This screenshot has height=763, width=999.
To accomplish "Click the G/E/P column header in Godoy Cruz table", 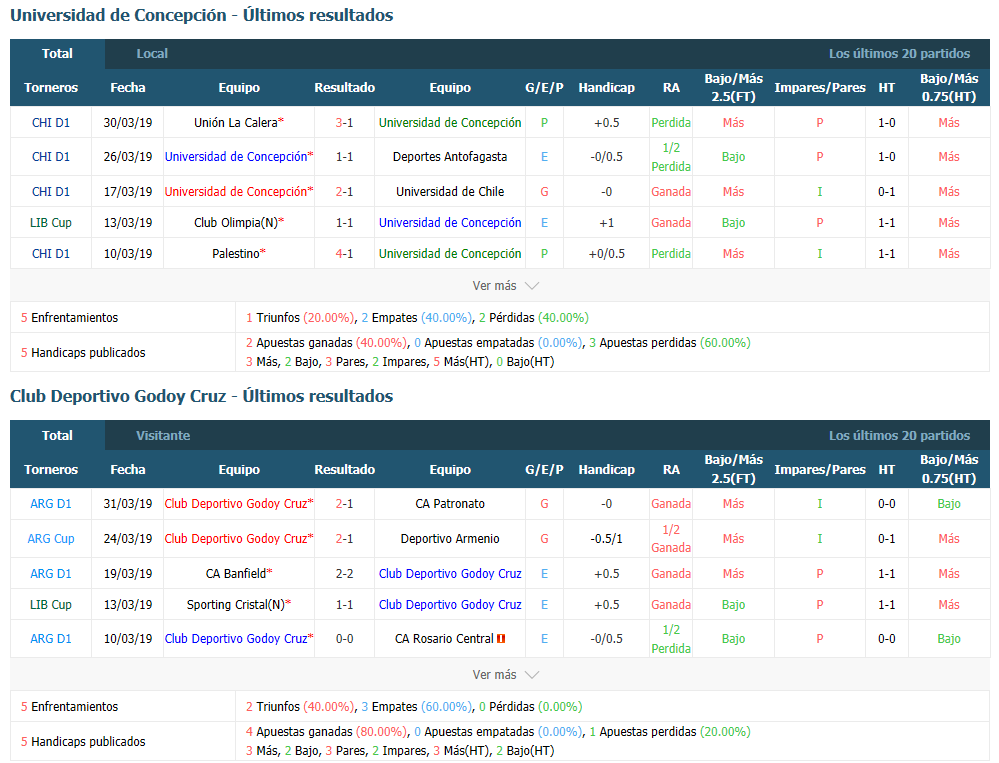I will point(544,469).
